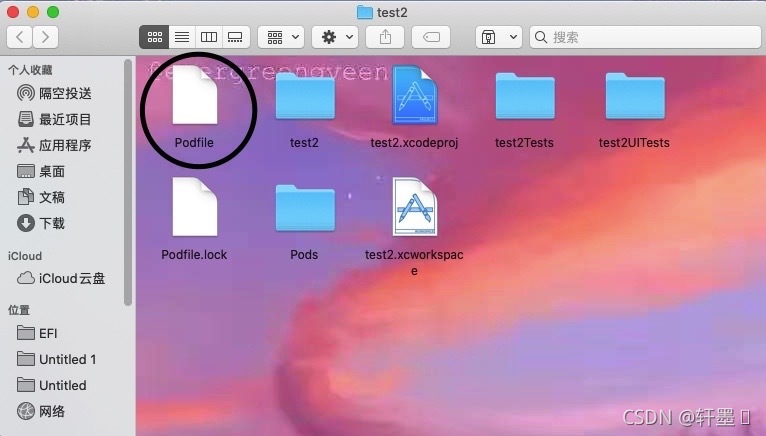Screen dimensions: 766x436
Task: Select the Pods folder icon
Action: coord(305,208)
